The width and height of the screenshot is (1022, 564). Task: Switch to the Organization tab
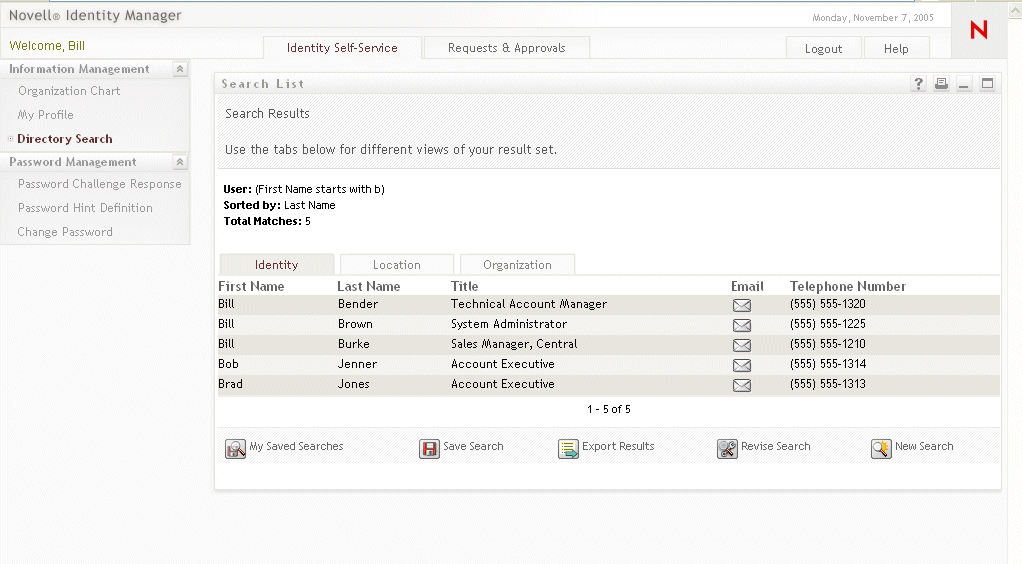pos(517,265)
